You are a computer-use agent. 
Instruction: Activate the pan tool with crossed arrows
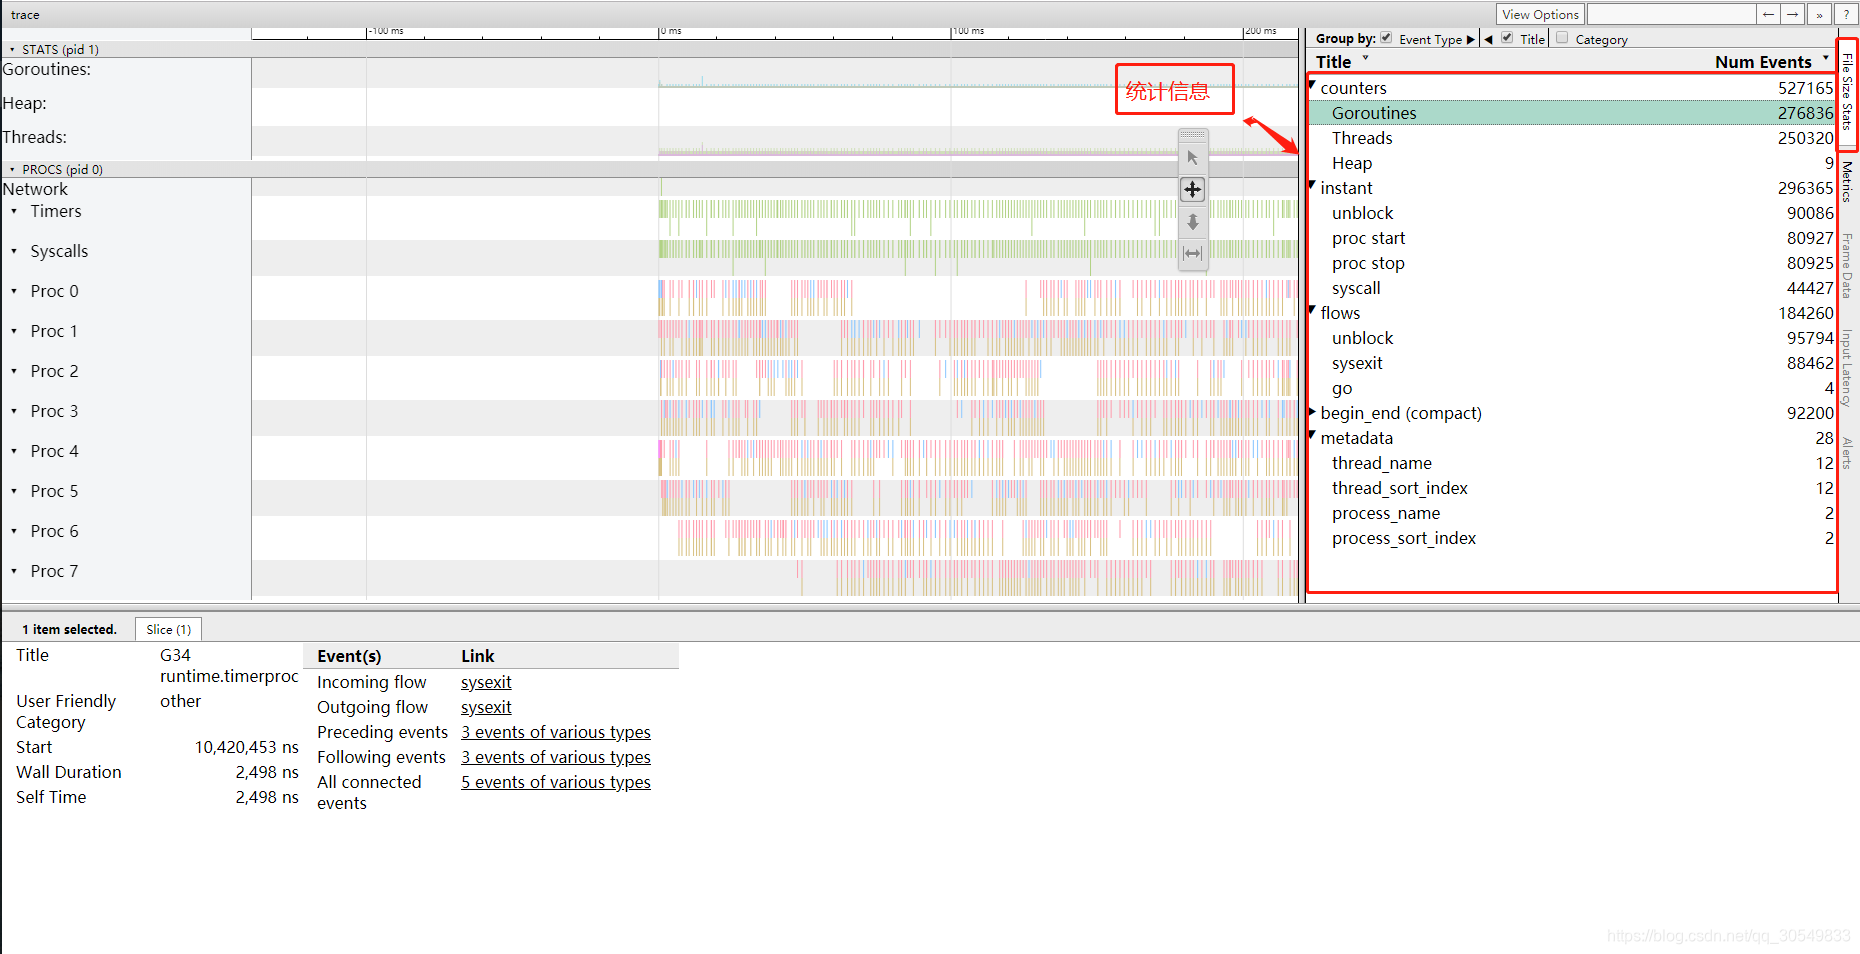tap(1192, 189)
